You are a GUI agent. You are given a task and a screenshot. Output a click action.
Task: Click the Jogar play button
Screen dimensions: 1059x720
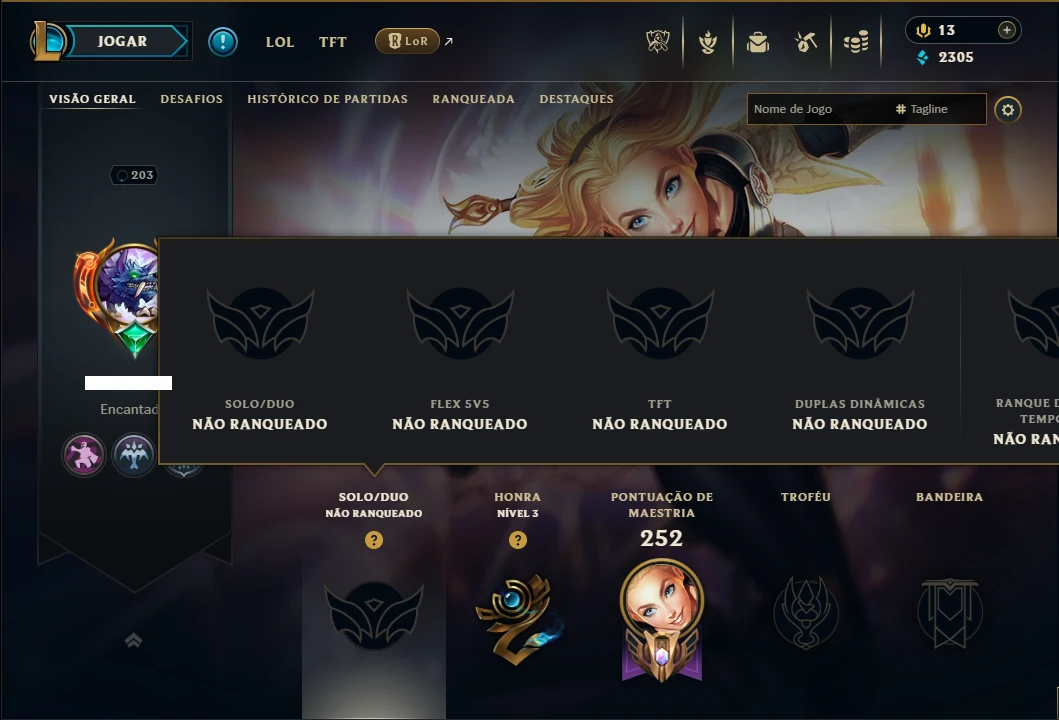pyautogui.click(x=122, y=41)
